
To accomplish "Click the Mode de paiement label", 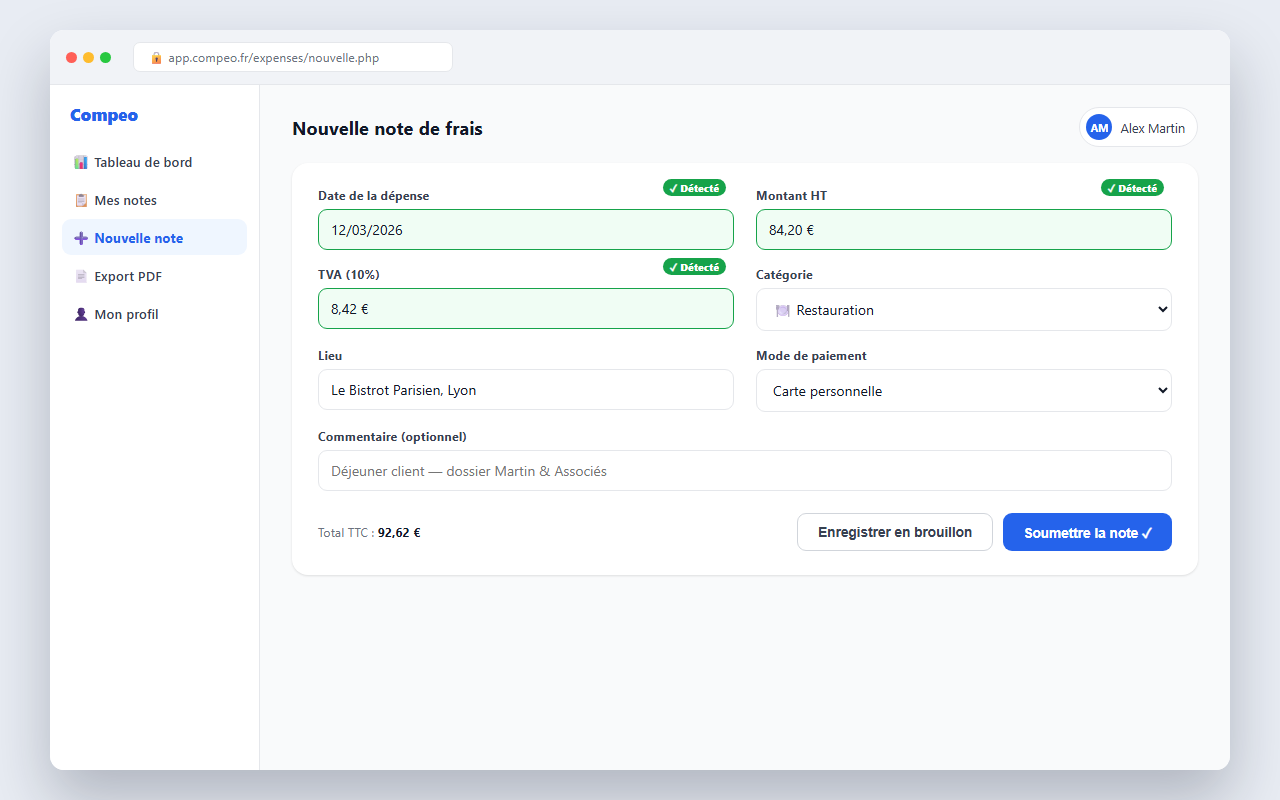I will 811,356.
